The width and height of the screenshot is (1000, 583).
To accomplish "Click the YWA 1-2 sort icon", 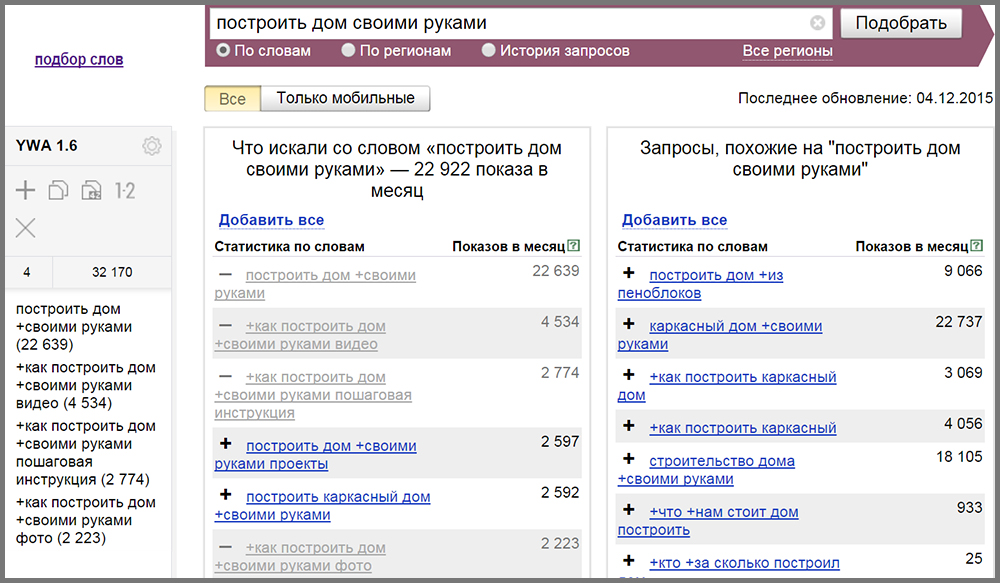I will click(125, 190).
